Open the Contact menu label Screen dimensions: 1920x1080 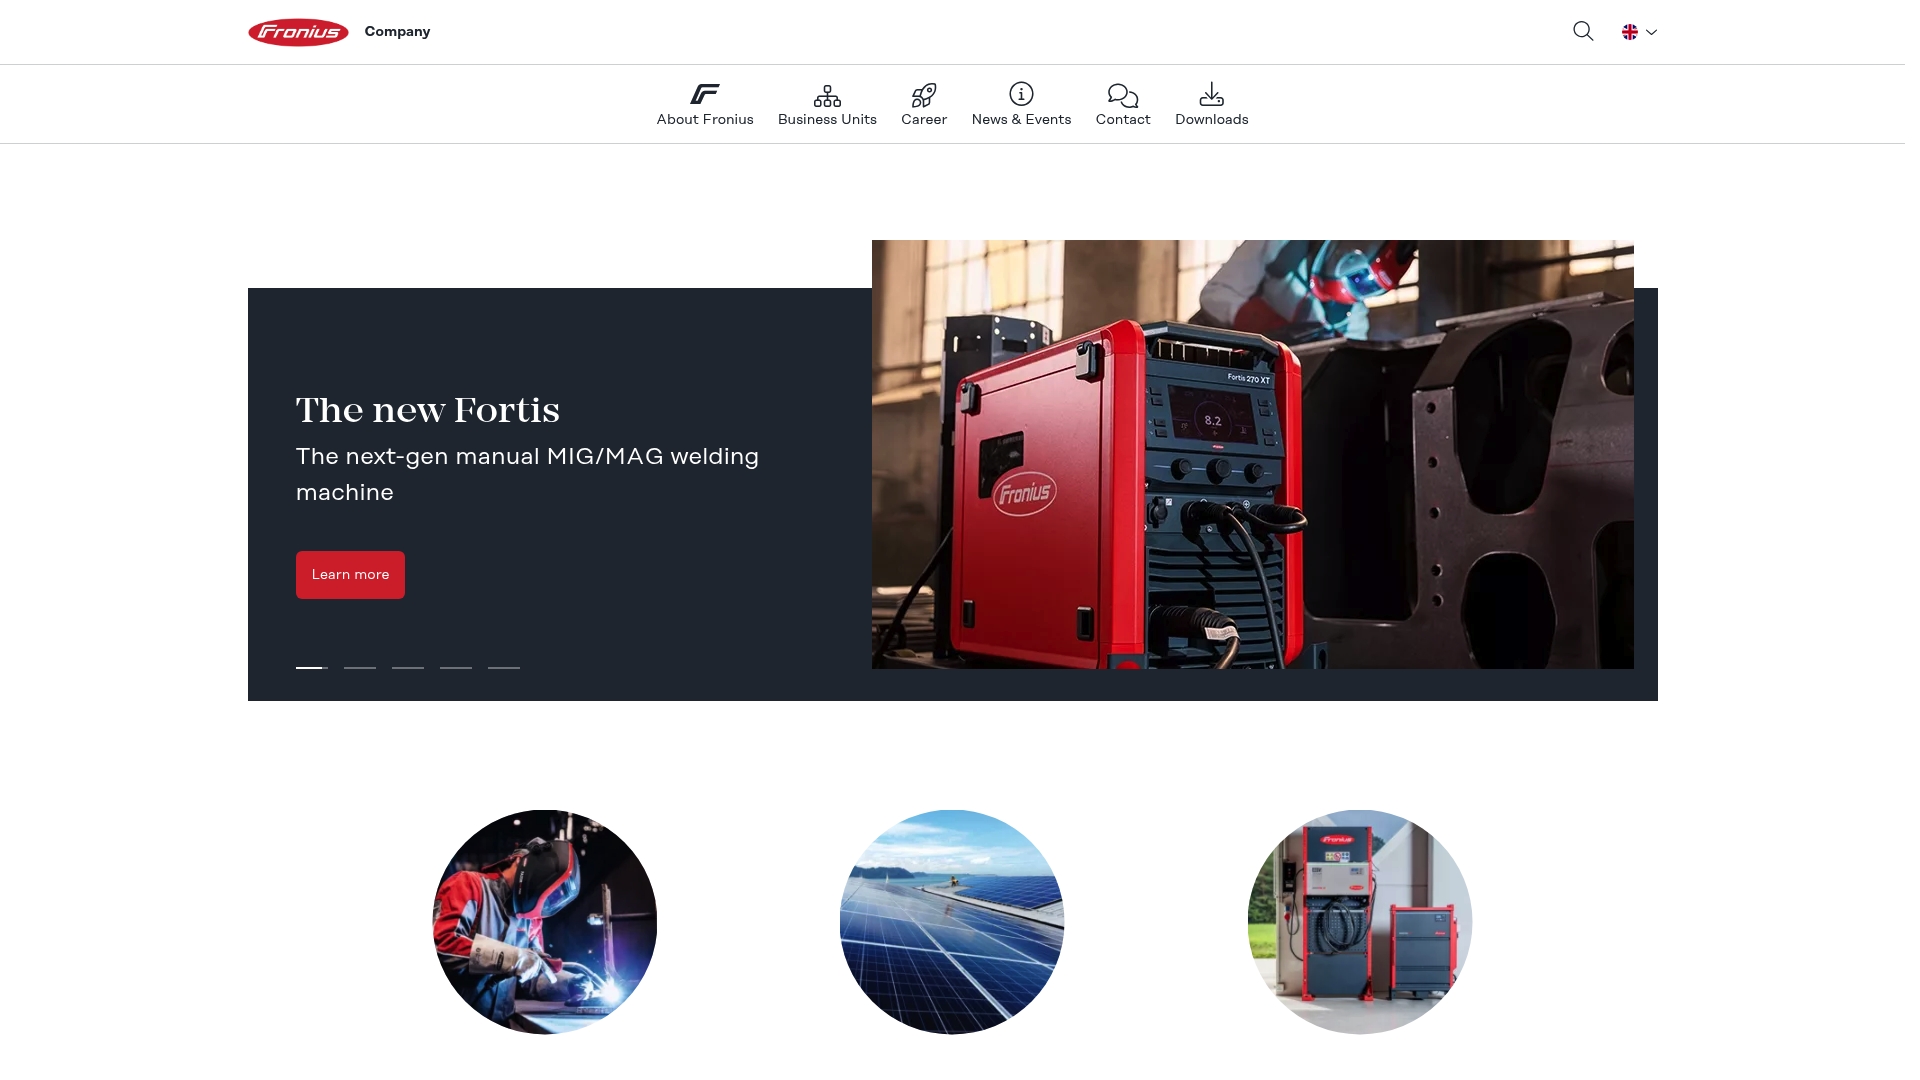click(x=1123, y=119)
